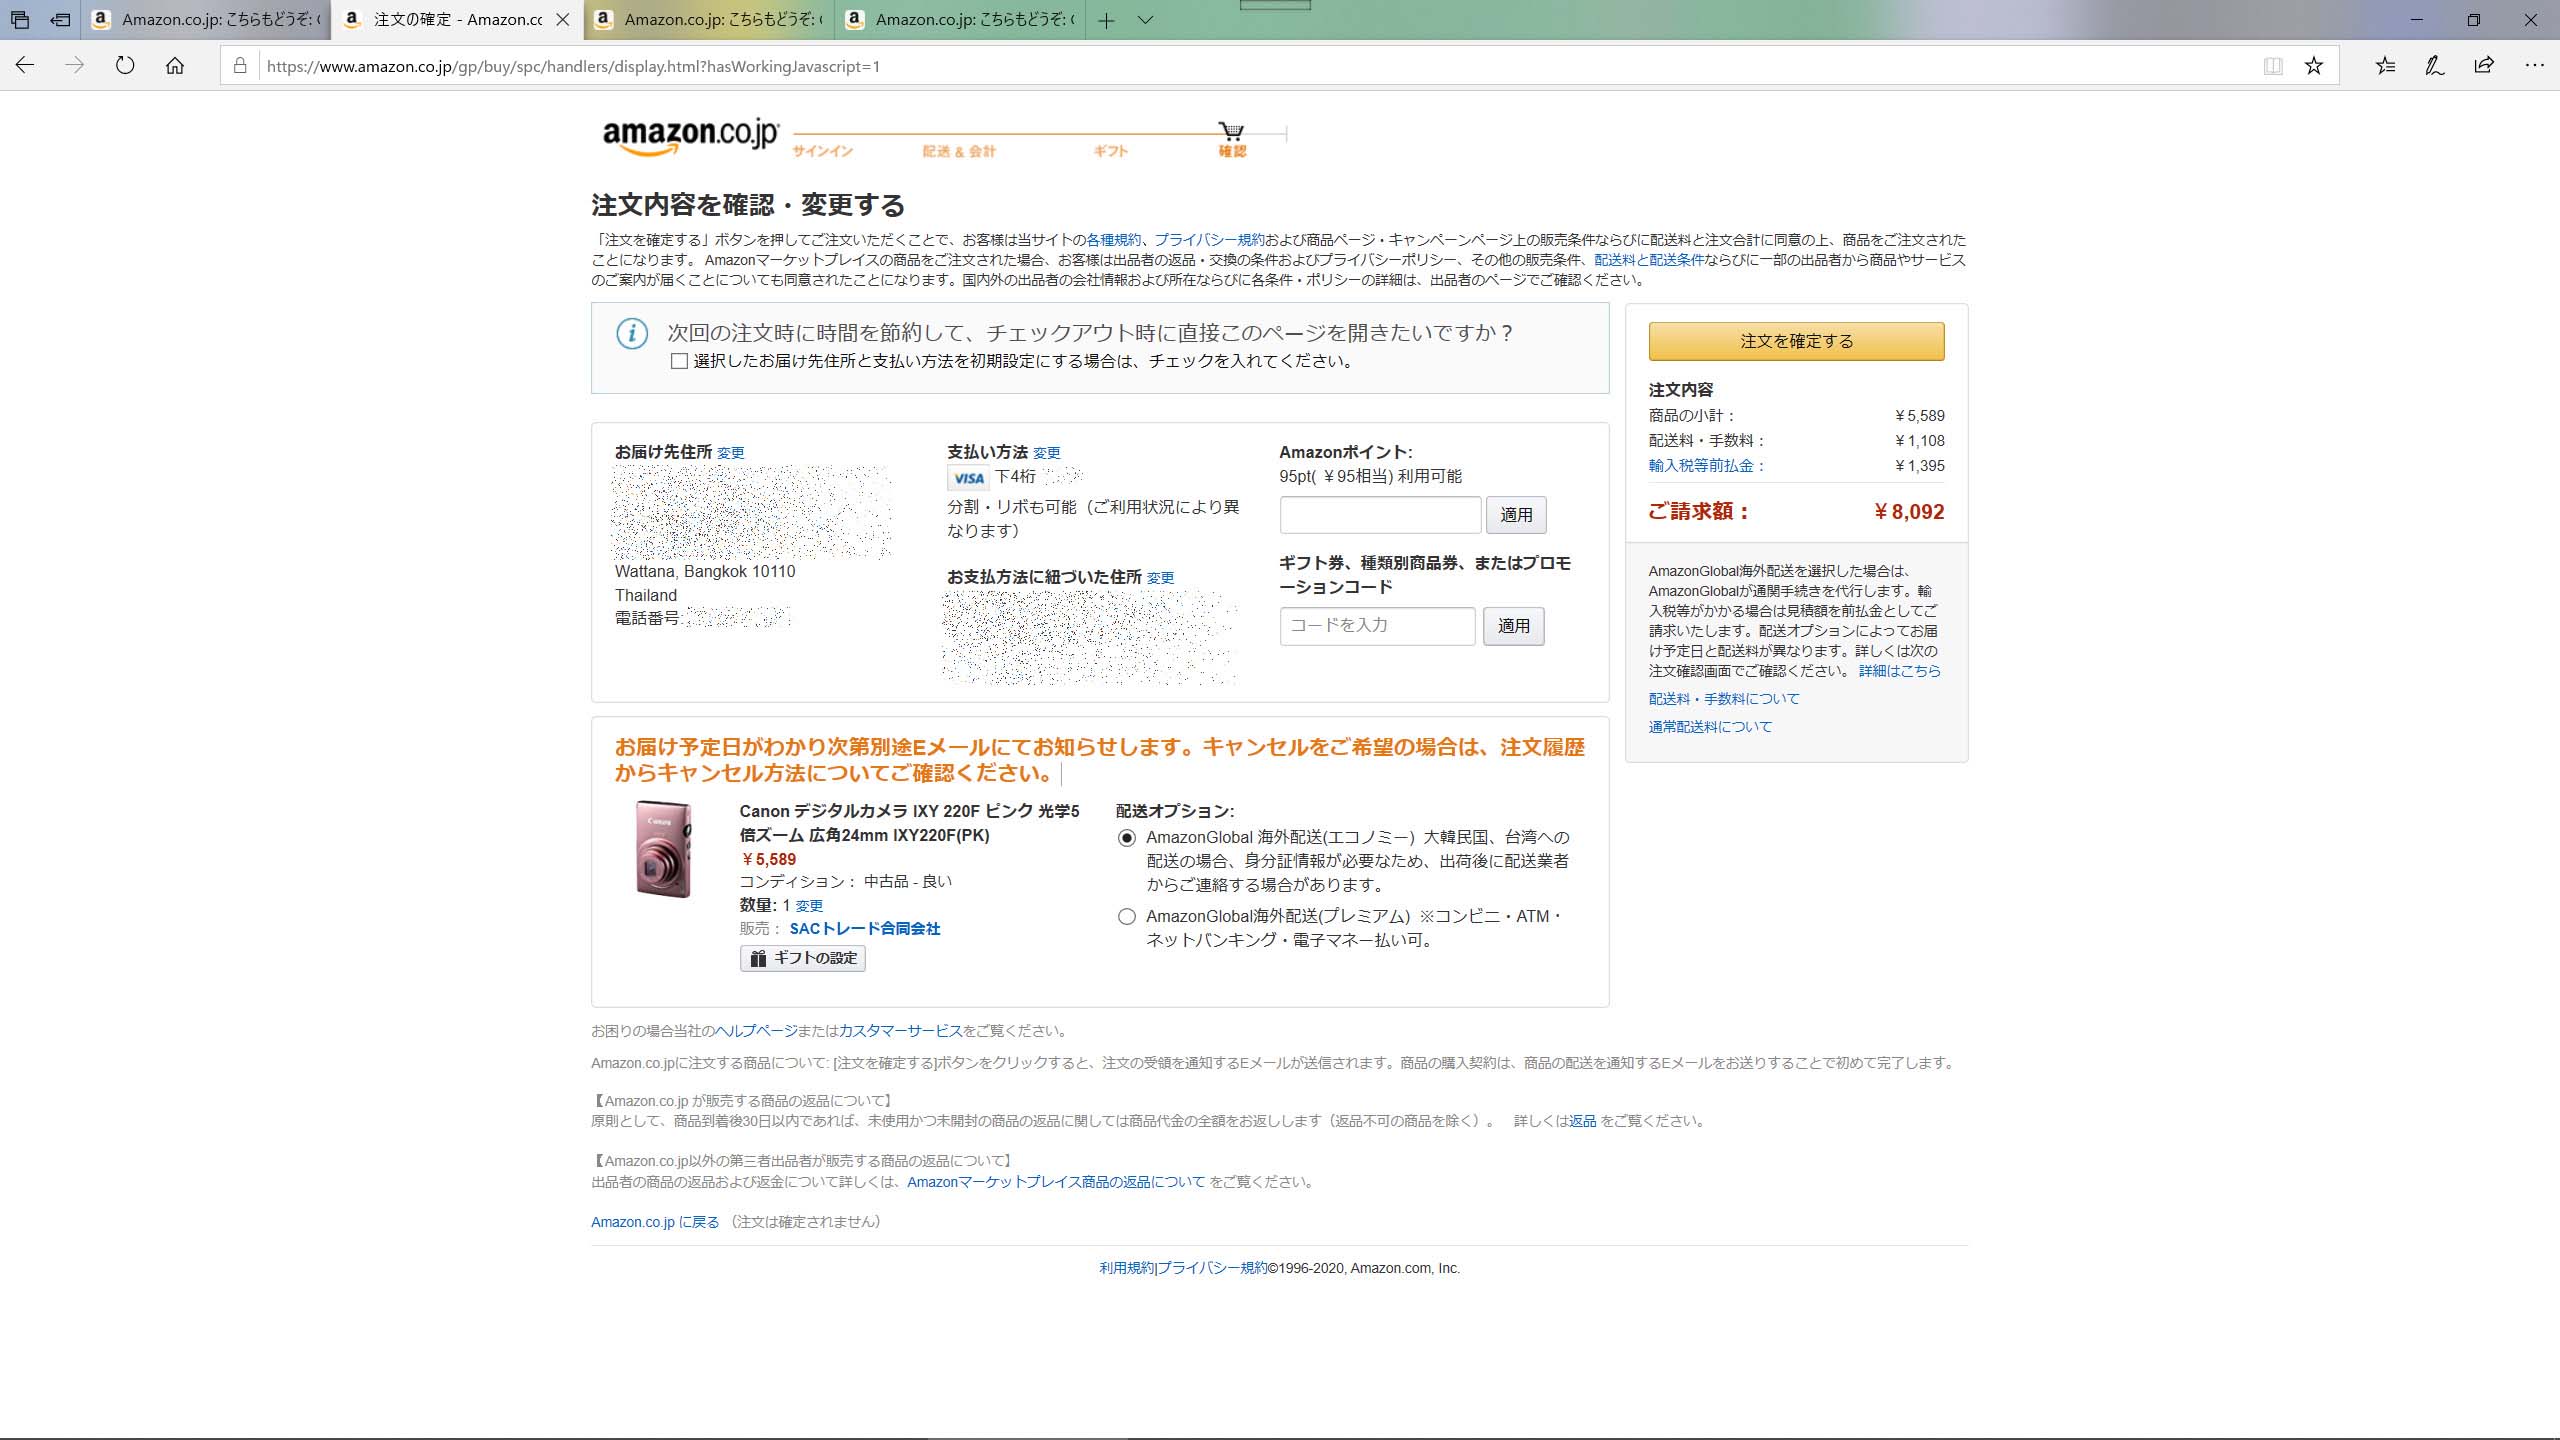Click the padlock site security icon
This screenshot has height=1440, width=2560.
click(x=240, y=66)
